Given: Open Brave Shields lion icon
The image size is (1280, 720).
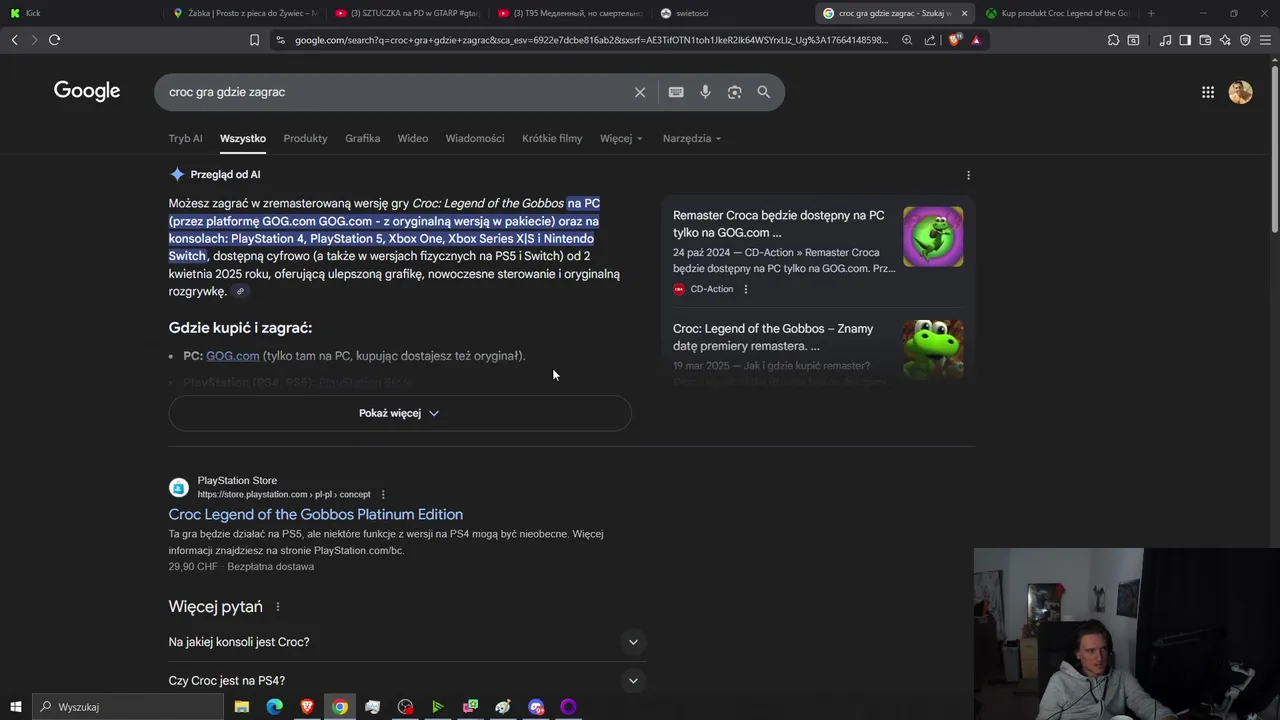Looking at the screenshot, I should coord(954,40).
